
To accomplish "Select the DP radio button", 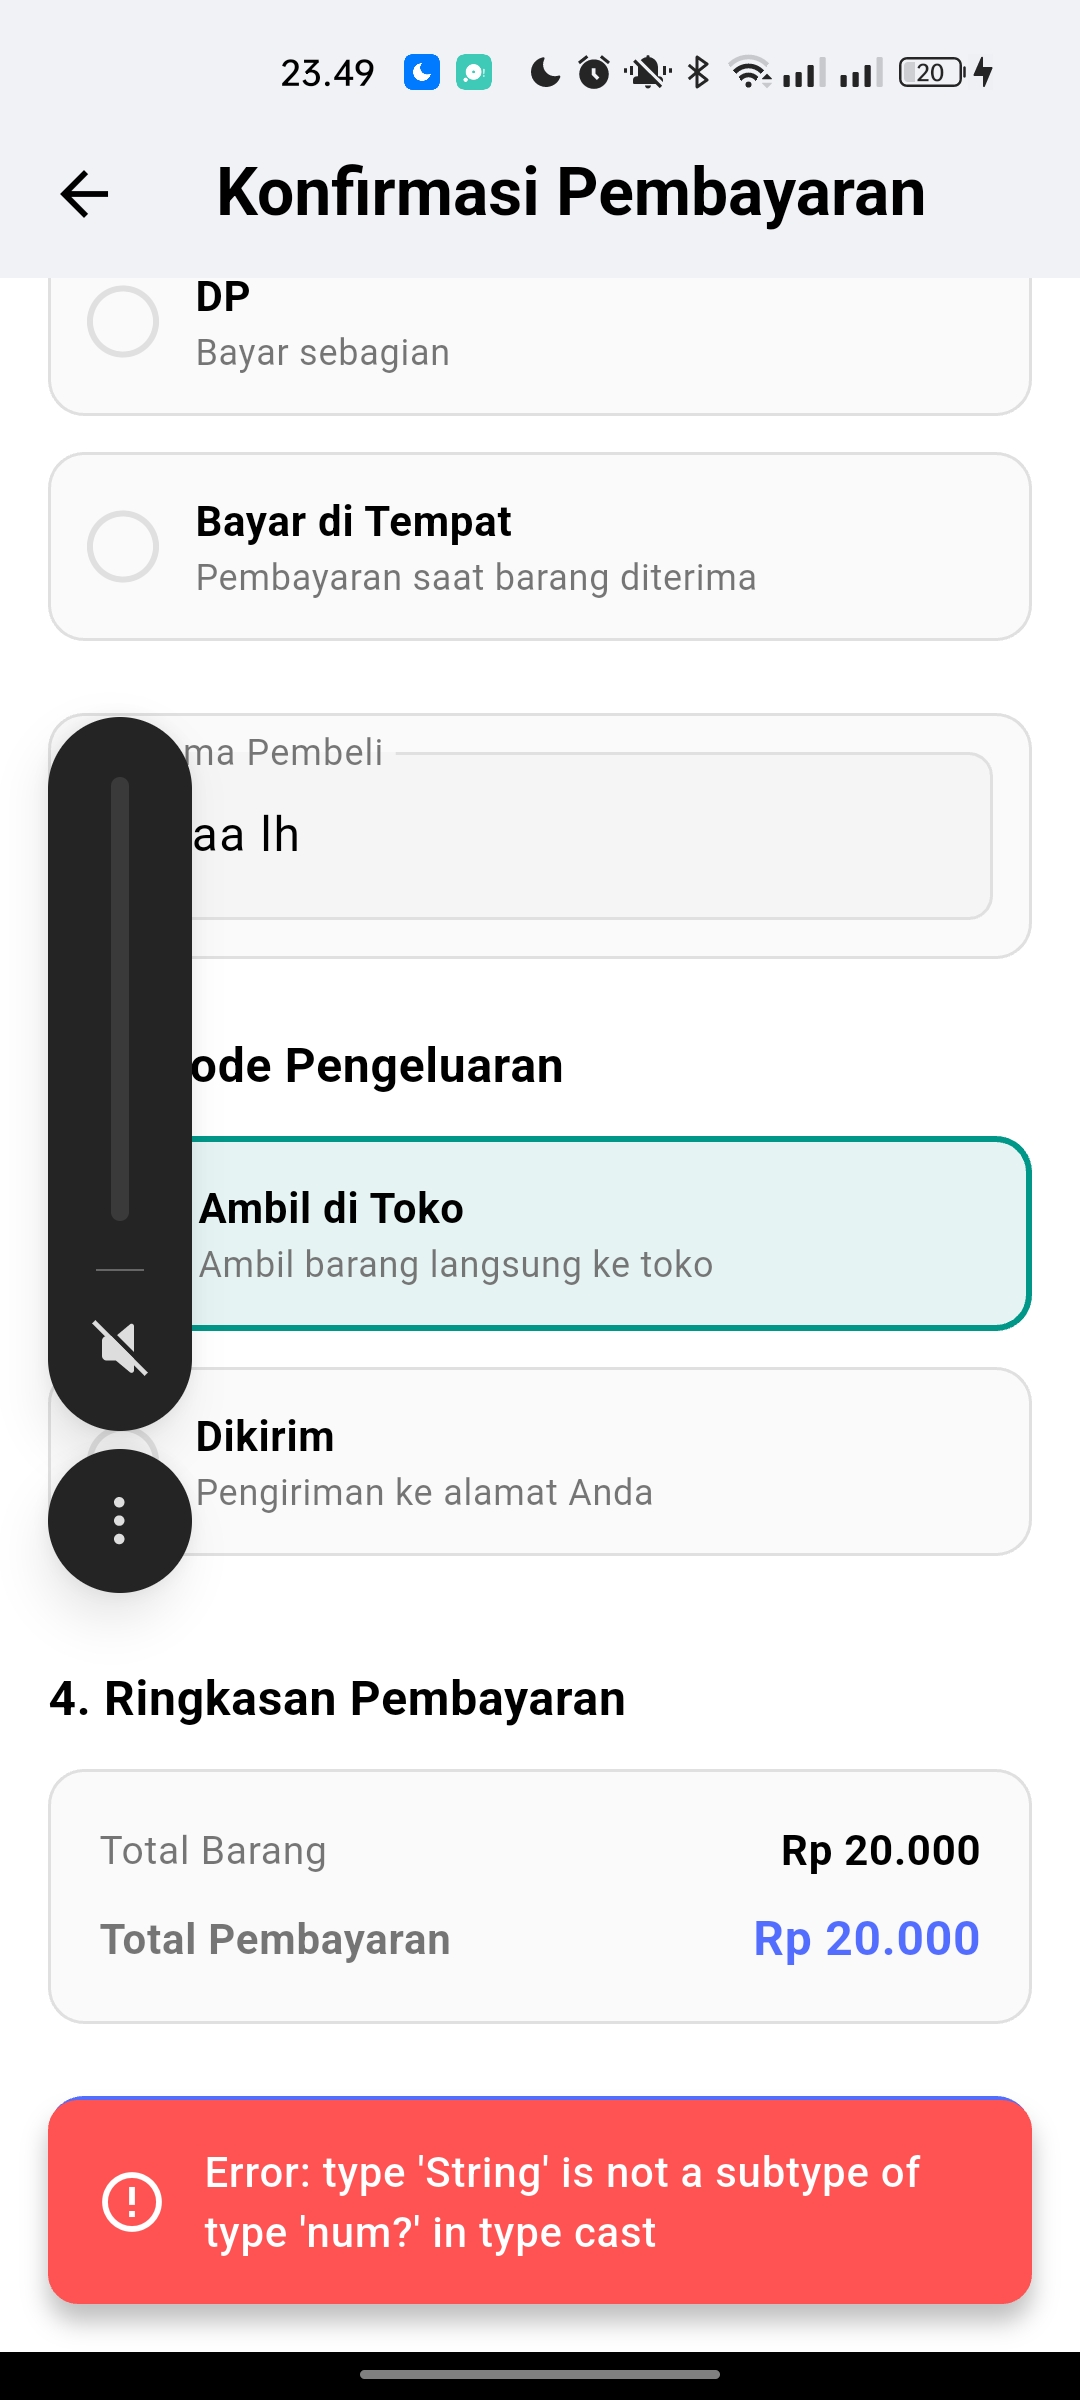I will click(123, 322).
